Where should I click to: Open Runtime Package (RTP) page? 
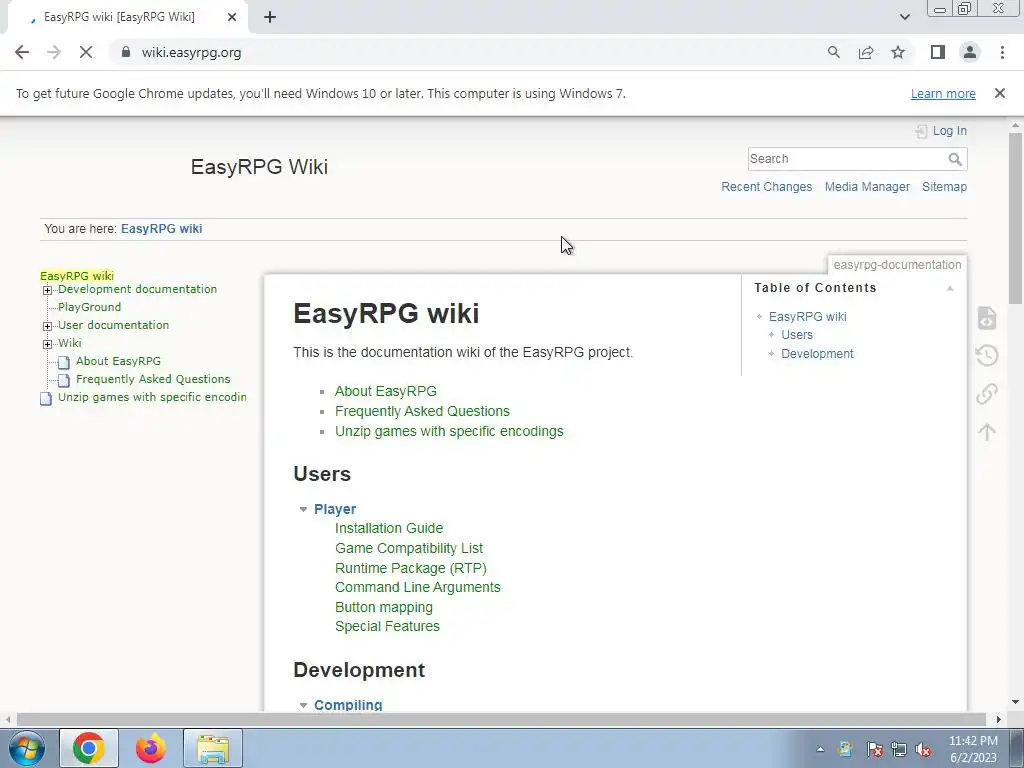coord(411,568)
